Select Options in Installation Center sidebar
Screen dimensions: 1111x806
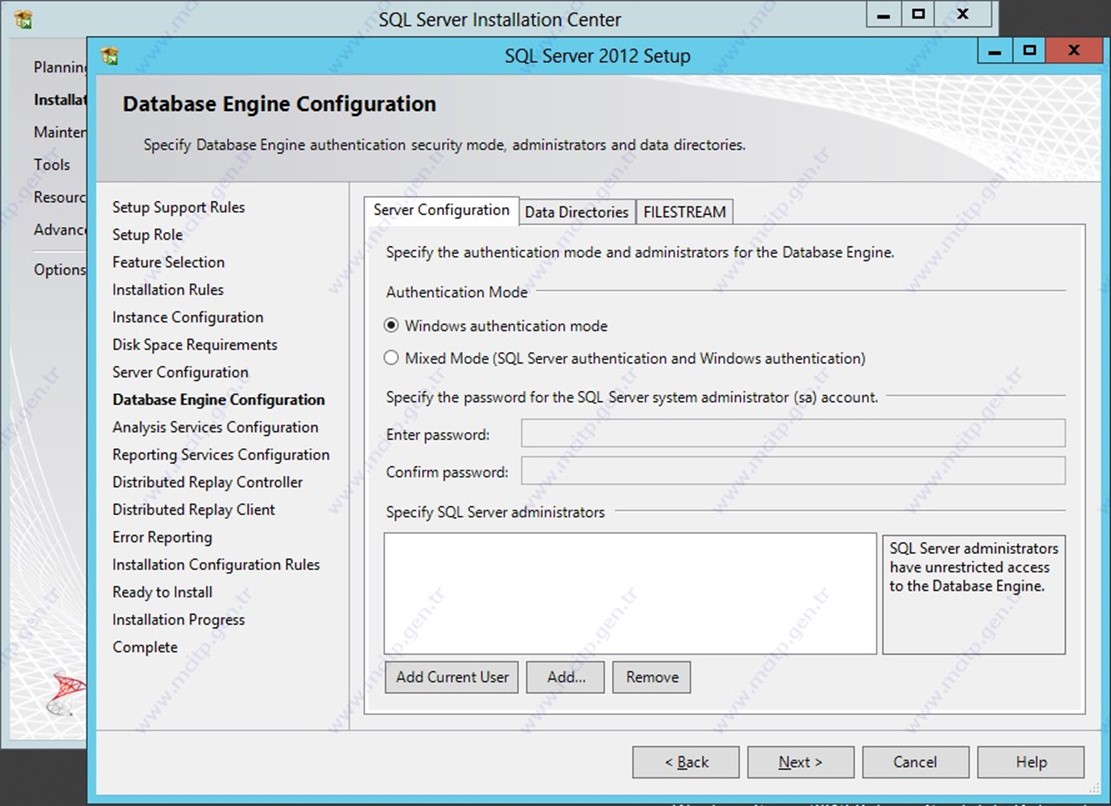point(60,270)
